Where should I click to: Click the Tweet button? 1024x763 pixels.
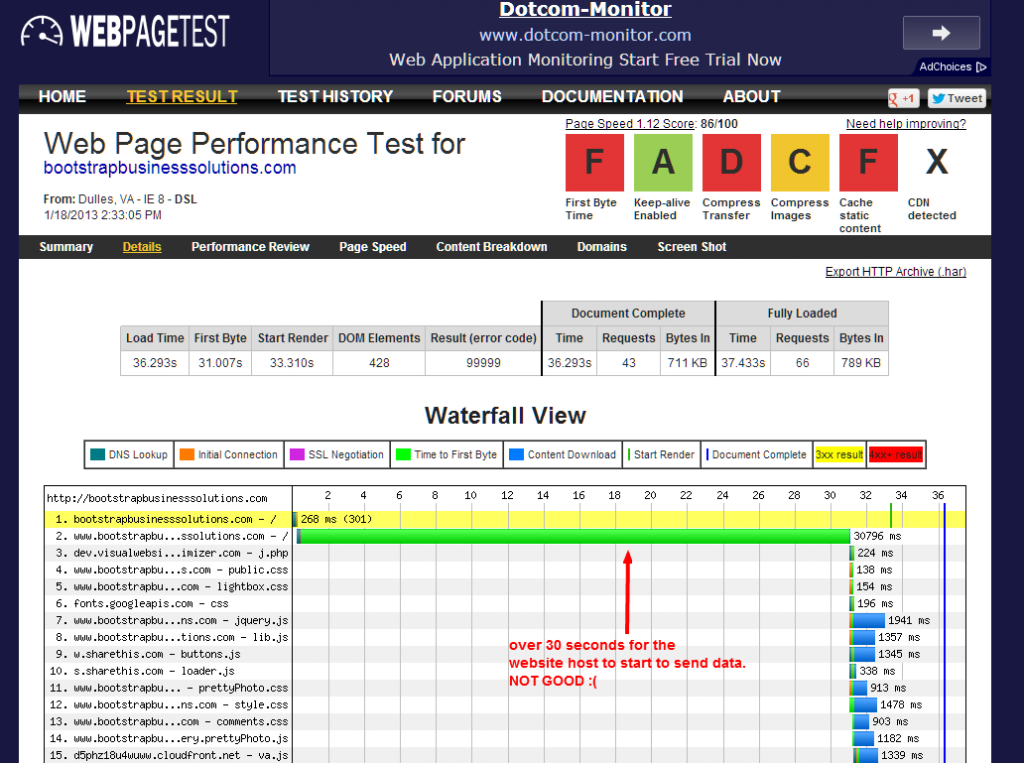(x=957, y=98)
